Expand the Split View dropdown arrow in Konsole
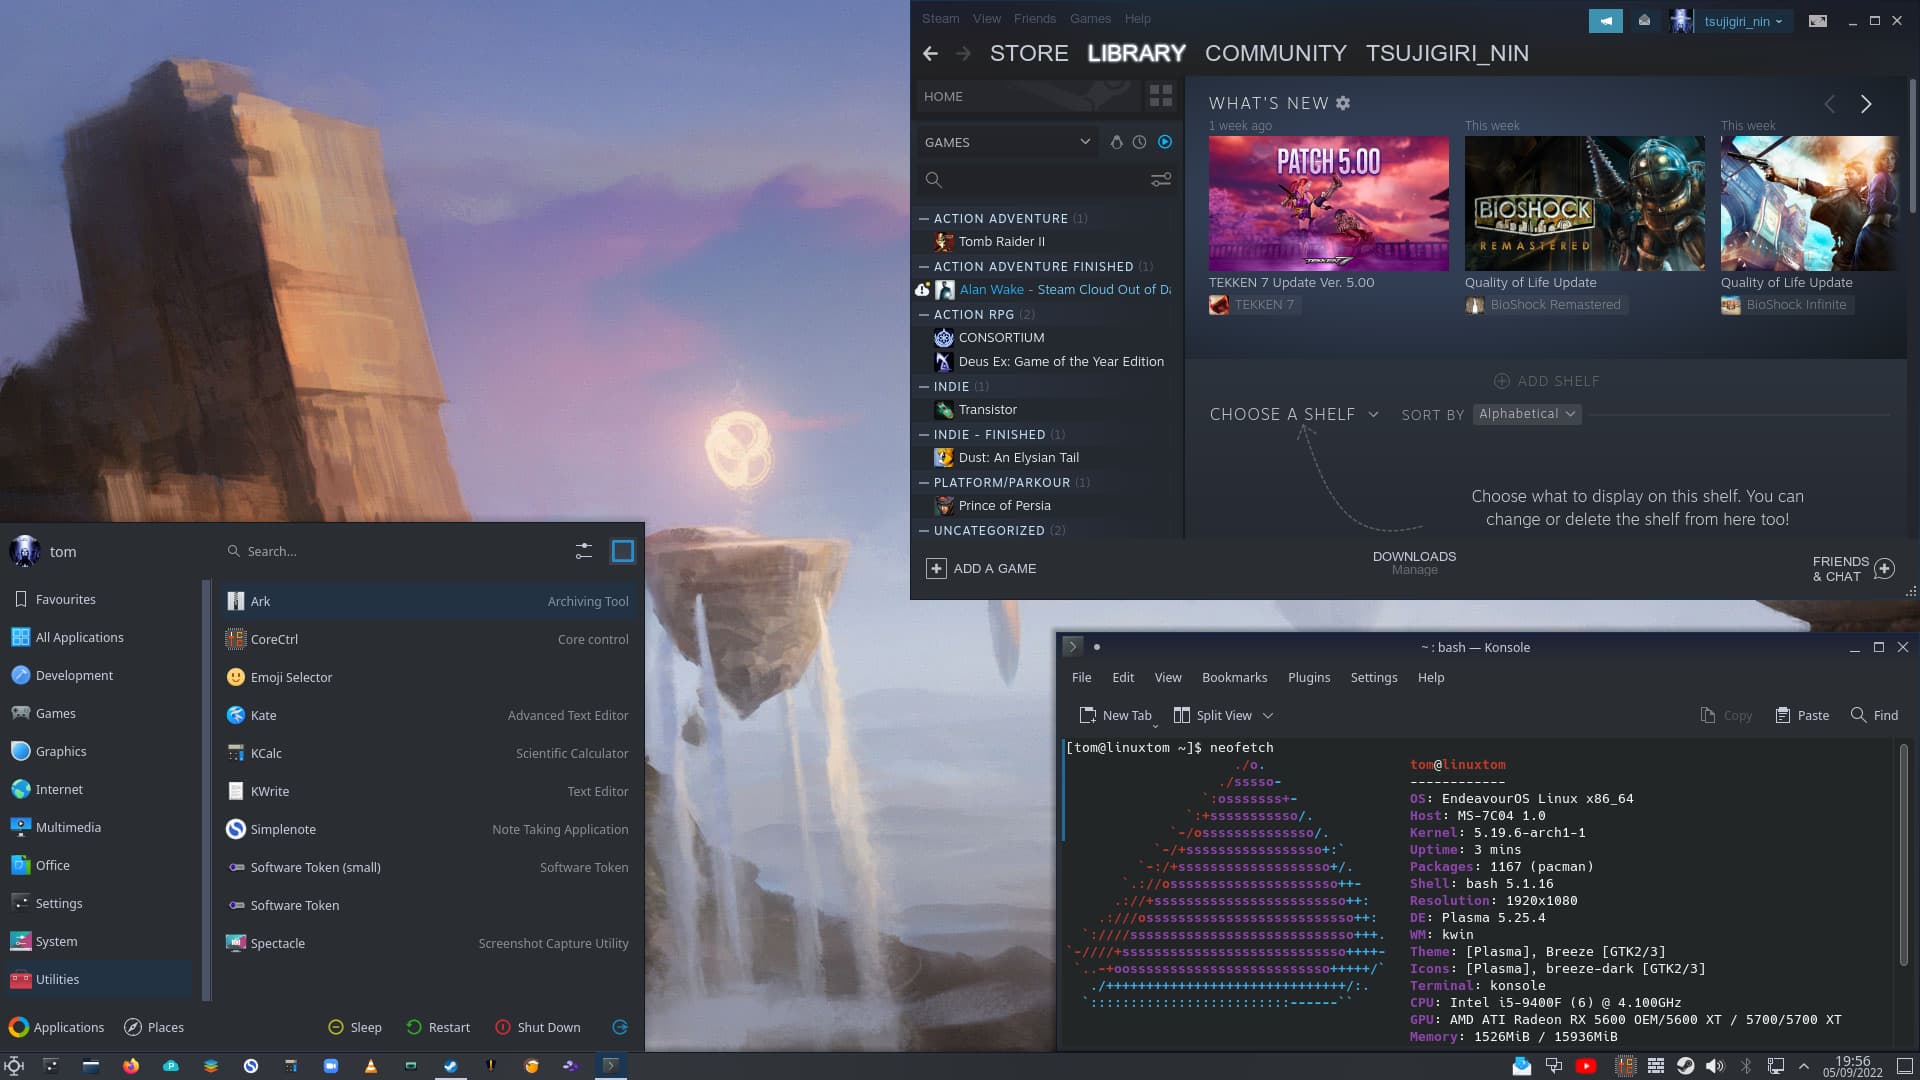 point(1268,715)
